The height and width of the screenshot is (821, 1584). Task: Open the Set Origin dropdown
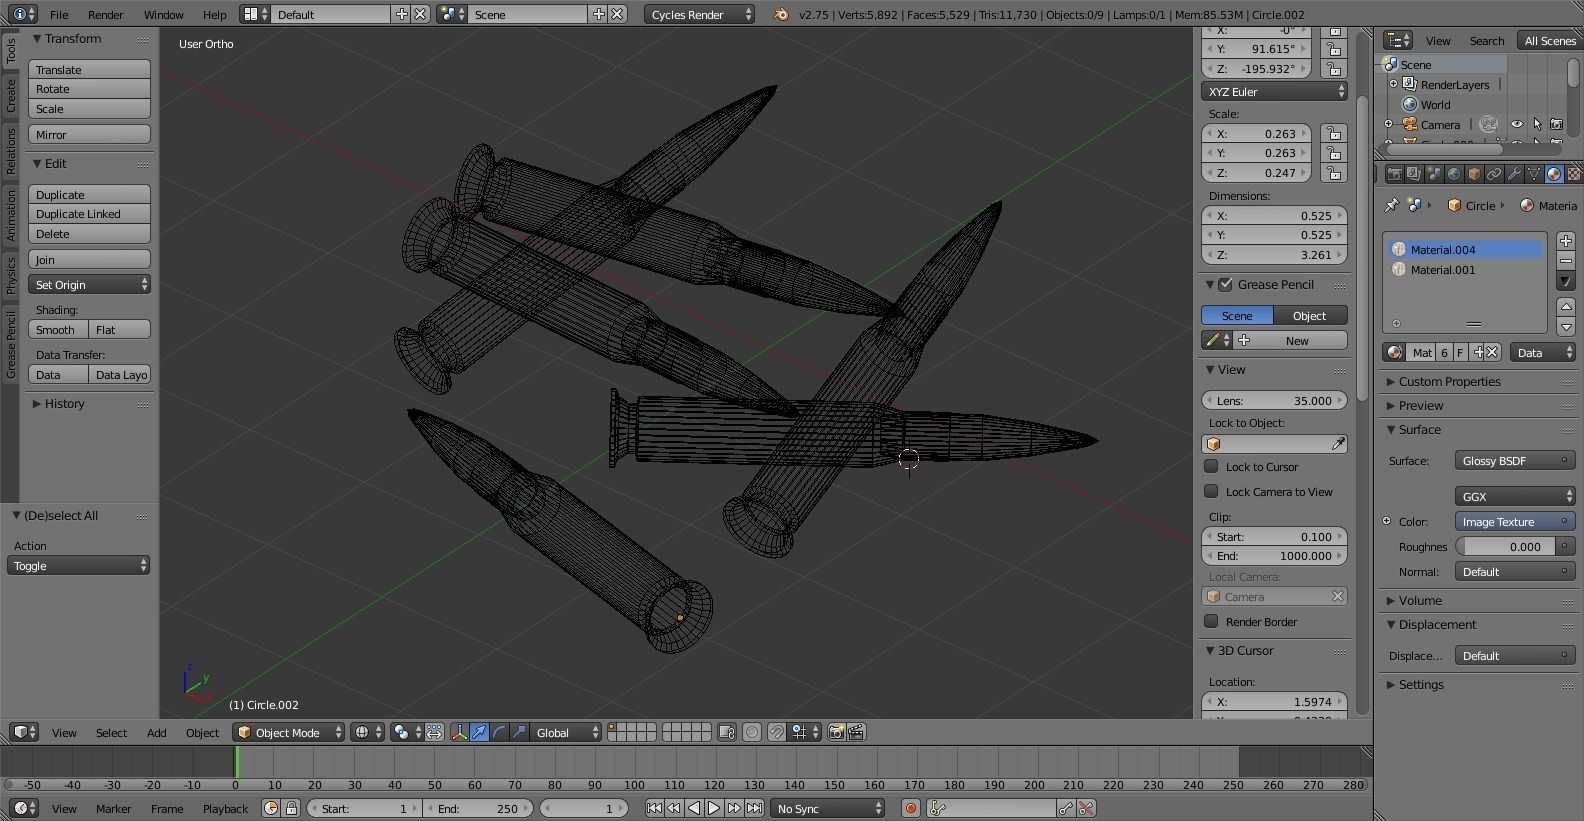[89, 285]
